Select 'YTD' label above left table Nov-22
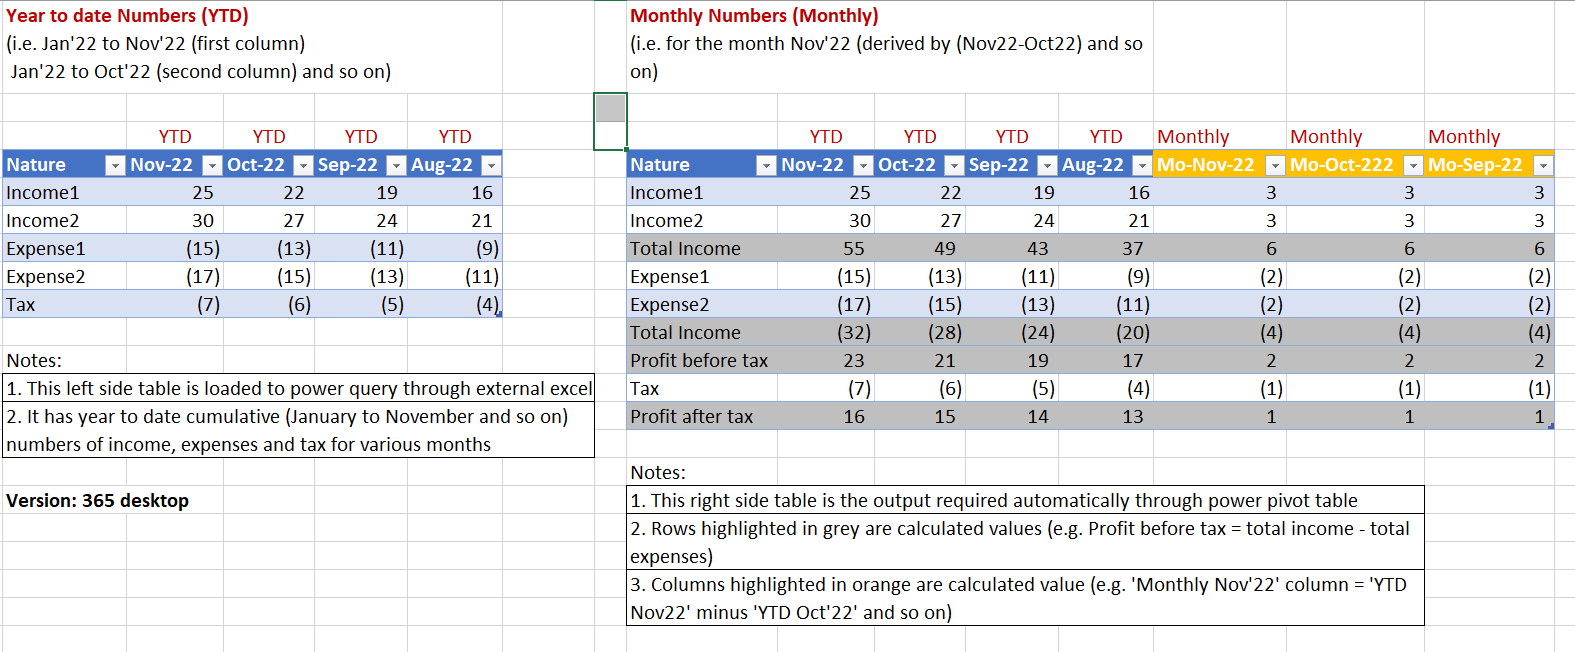Image resolution: width=1575 pixels, height=652 pixels. pyautogui.click(x=175, y=137)
